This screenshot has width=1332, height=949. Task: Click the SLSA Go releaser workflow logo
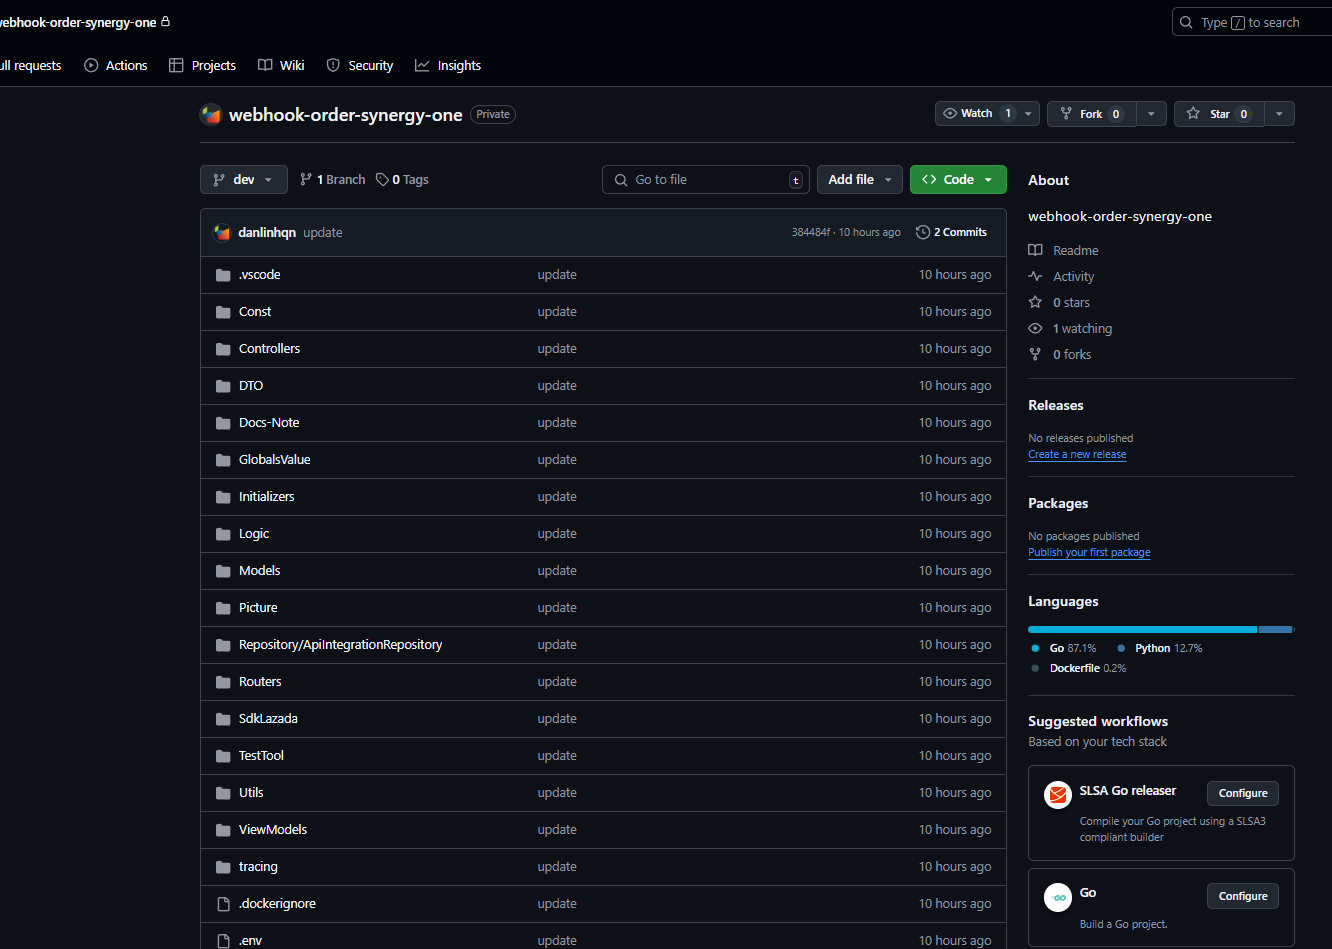click(1058, 795)
